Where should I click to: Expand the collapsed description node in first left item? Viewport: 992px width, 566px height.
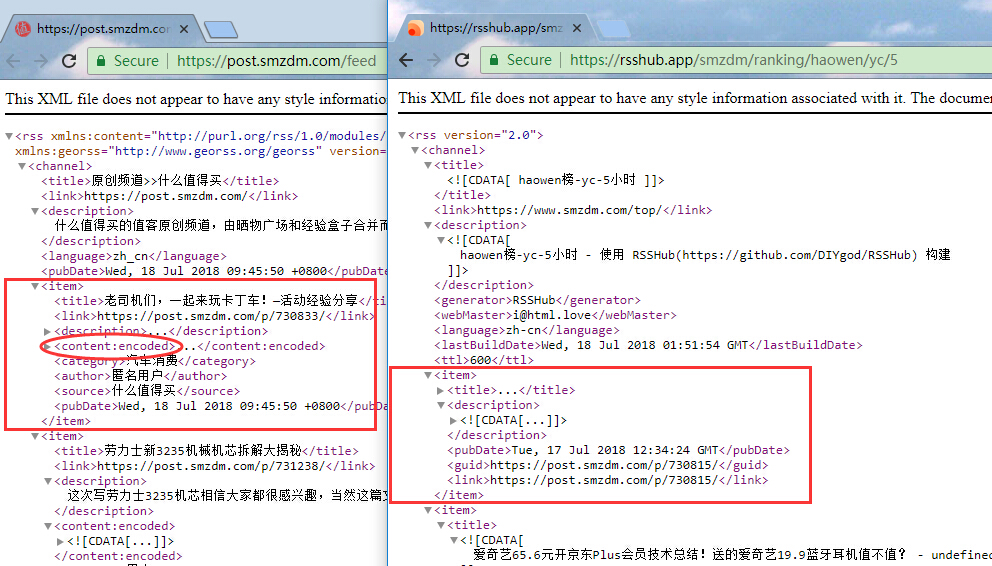[47, 331]
